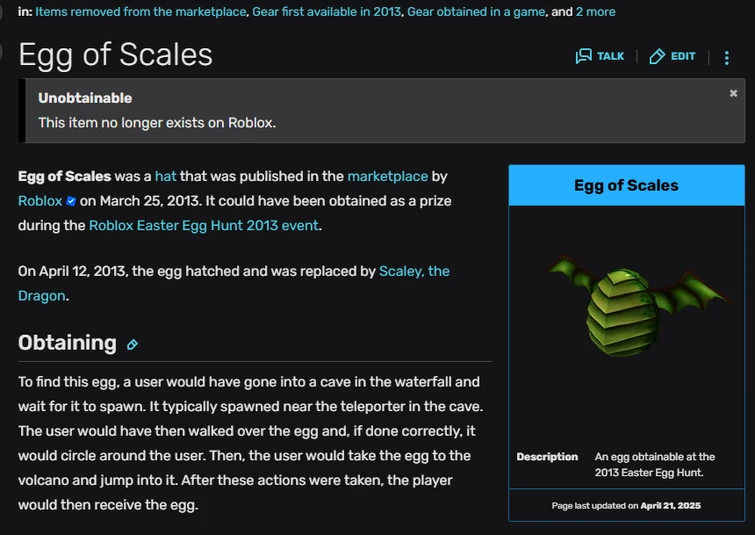This screenshot has height=535, width=755.
Task: Follow the hat link
Action: click(x=165, y=176)
